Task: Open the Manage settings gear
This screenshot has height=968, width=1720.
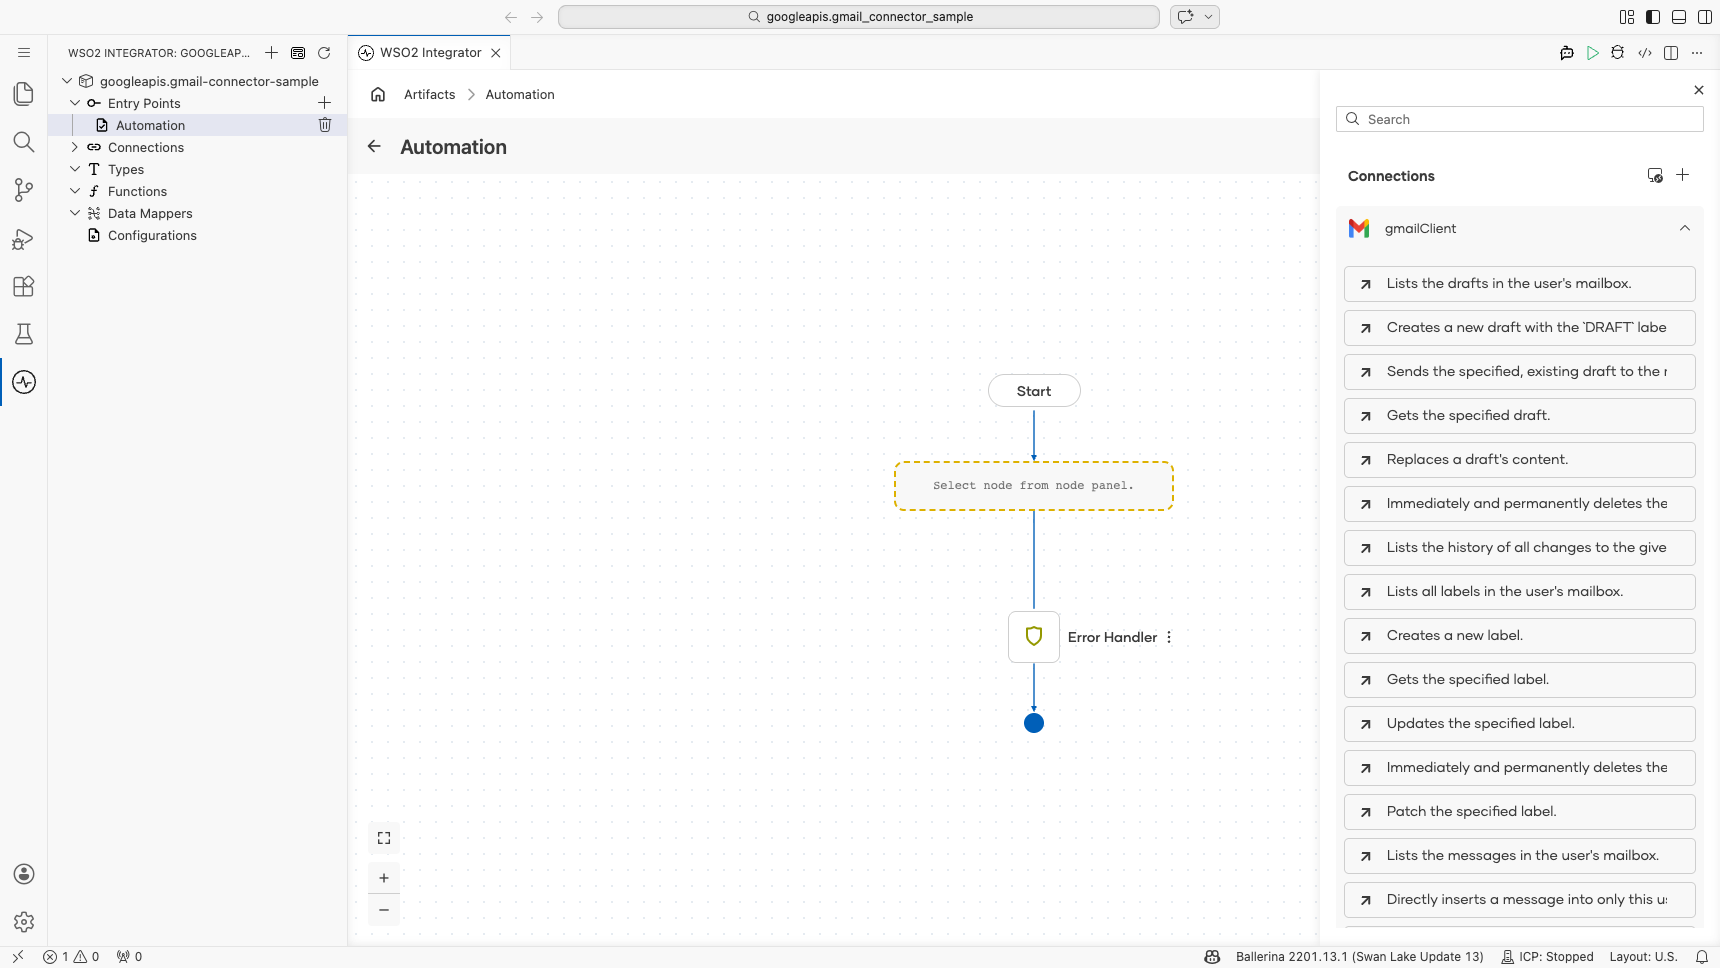Action: pyautogui.click(x=24, y=922)
